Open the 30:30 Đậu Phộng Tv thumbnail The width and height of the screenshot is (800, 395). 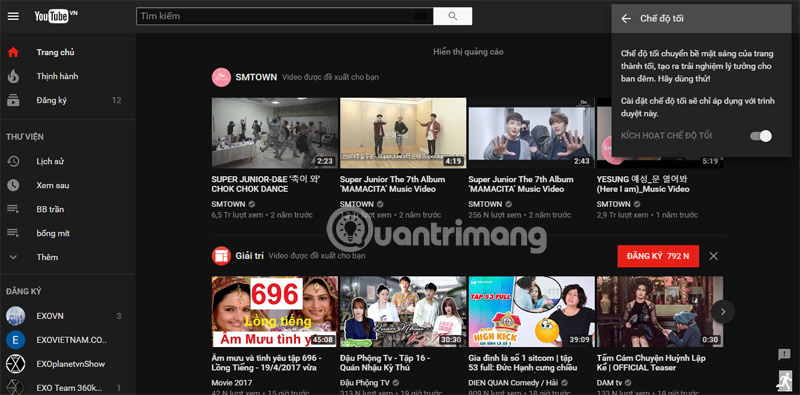tap(403, 312)
